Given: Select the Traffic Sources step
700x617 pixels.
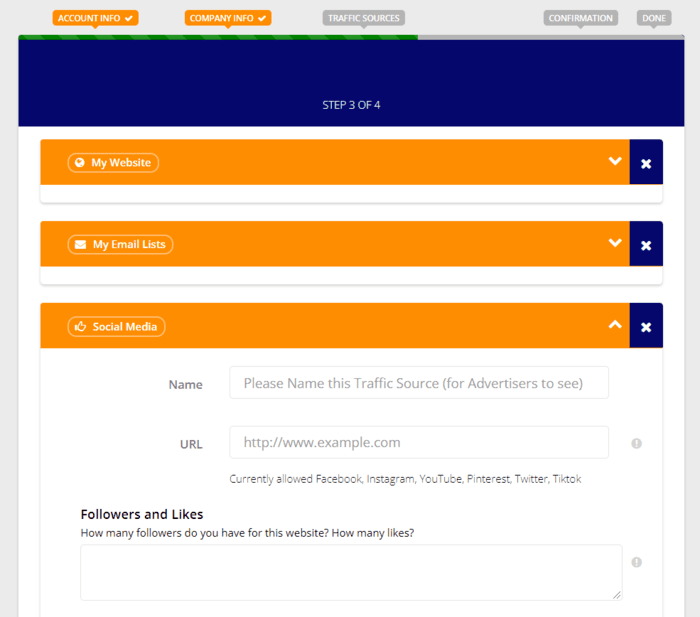Looking at the screenshot, I should [363, 18].
